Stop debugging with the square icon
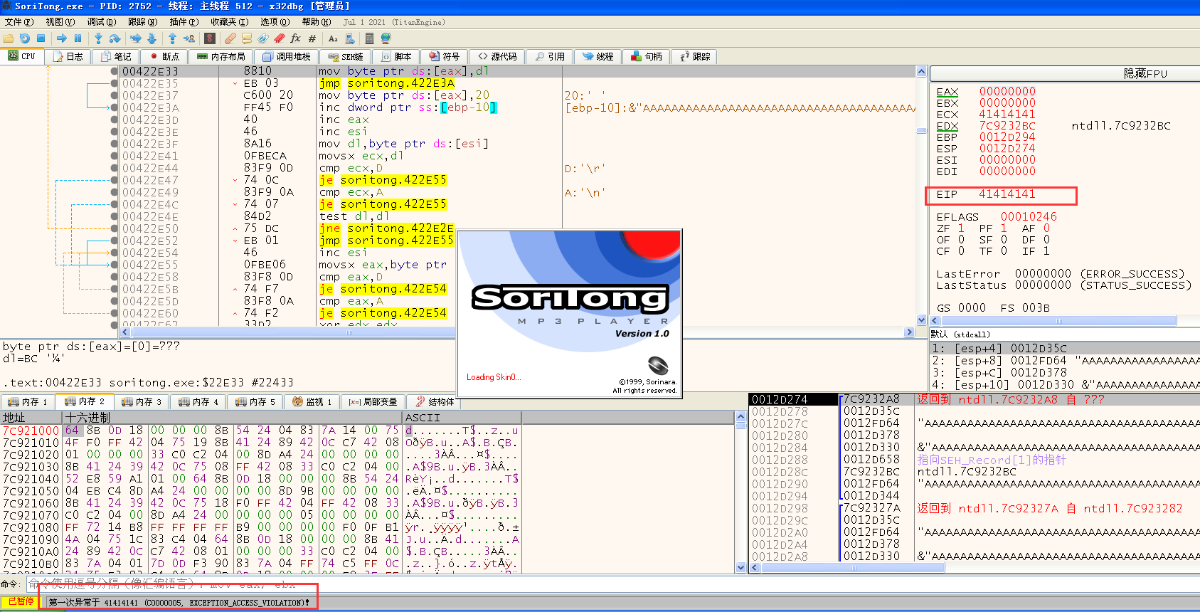The width and height of the screenshot is (1200, 612). (41, 38)
